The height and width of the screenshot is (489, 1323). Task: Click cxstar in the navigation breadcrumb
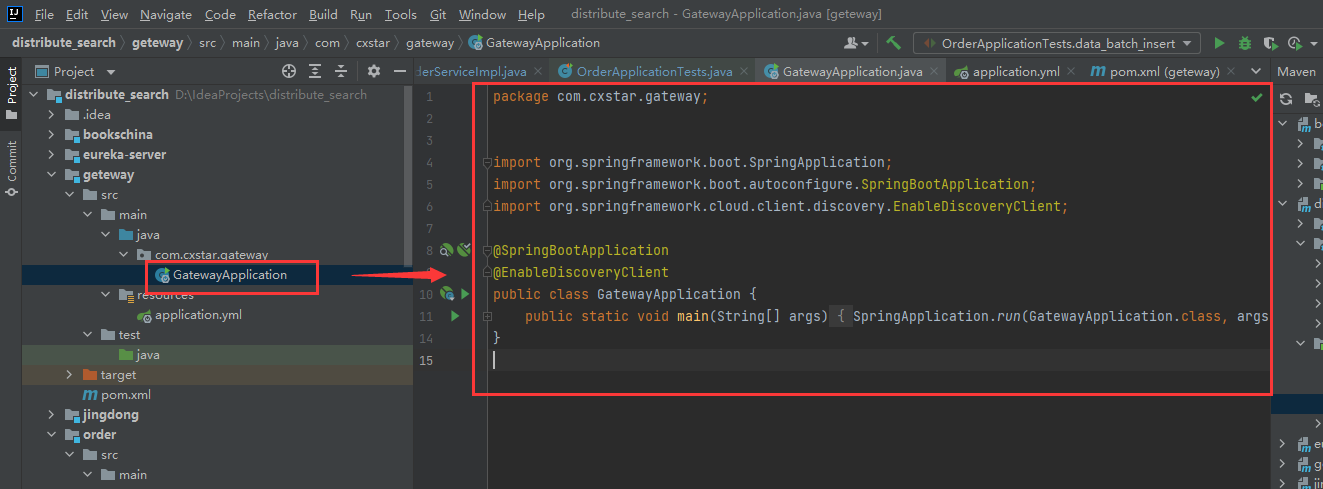[375, 43]
